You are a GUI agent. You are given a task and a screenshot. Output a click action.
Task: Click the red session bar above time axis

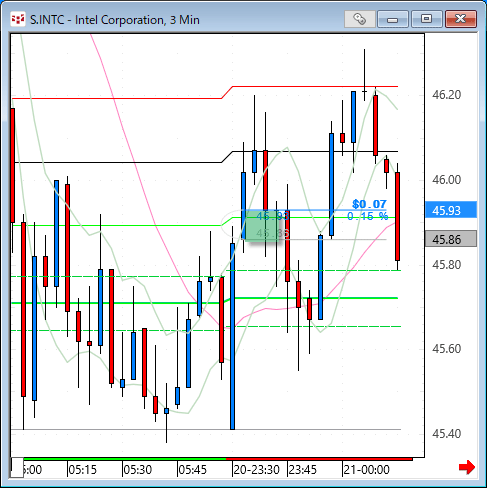pyautogui.click(x=319, y=459)
